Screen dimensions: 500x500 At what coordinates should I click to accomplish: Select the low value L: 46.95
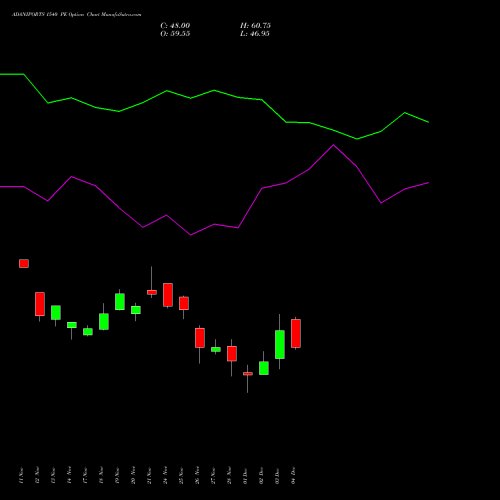255,34
